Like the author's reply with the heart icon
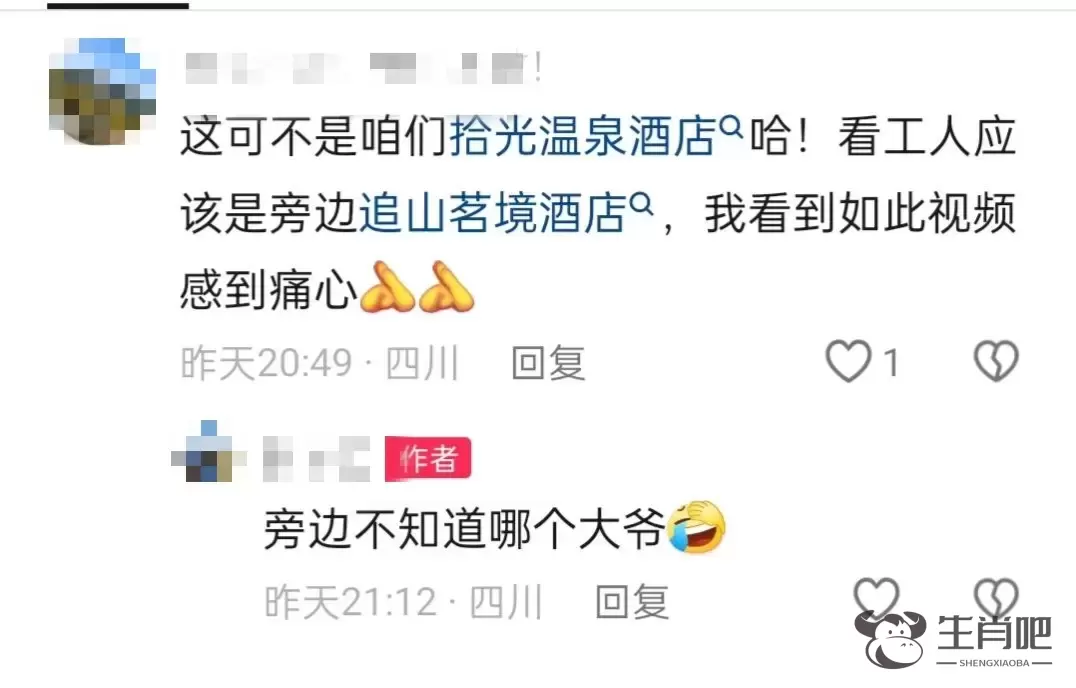Image resolution: width=1076 pixels, height=688 pixels. click(x=876, y=597)
